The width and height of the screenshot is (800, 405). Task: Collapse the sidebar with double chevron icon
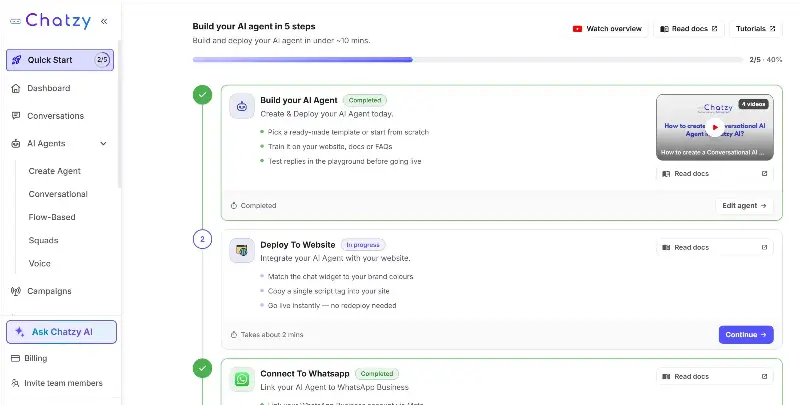tap(104, 21)
